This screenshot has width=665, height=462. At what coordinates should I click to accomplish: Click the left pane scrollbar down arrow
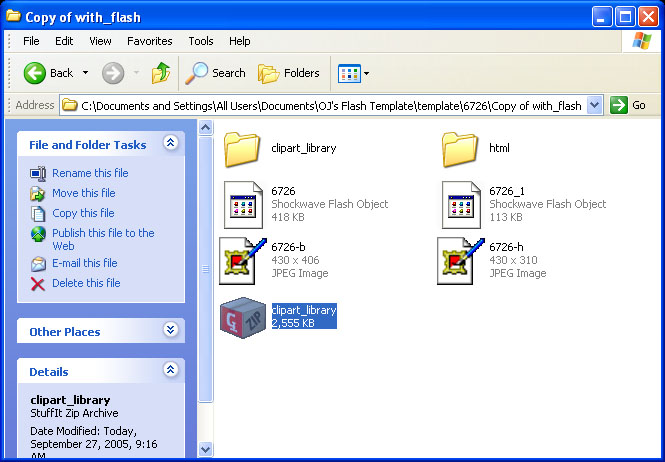[206, 449]
